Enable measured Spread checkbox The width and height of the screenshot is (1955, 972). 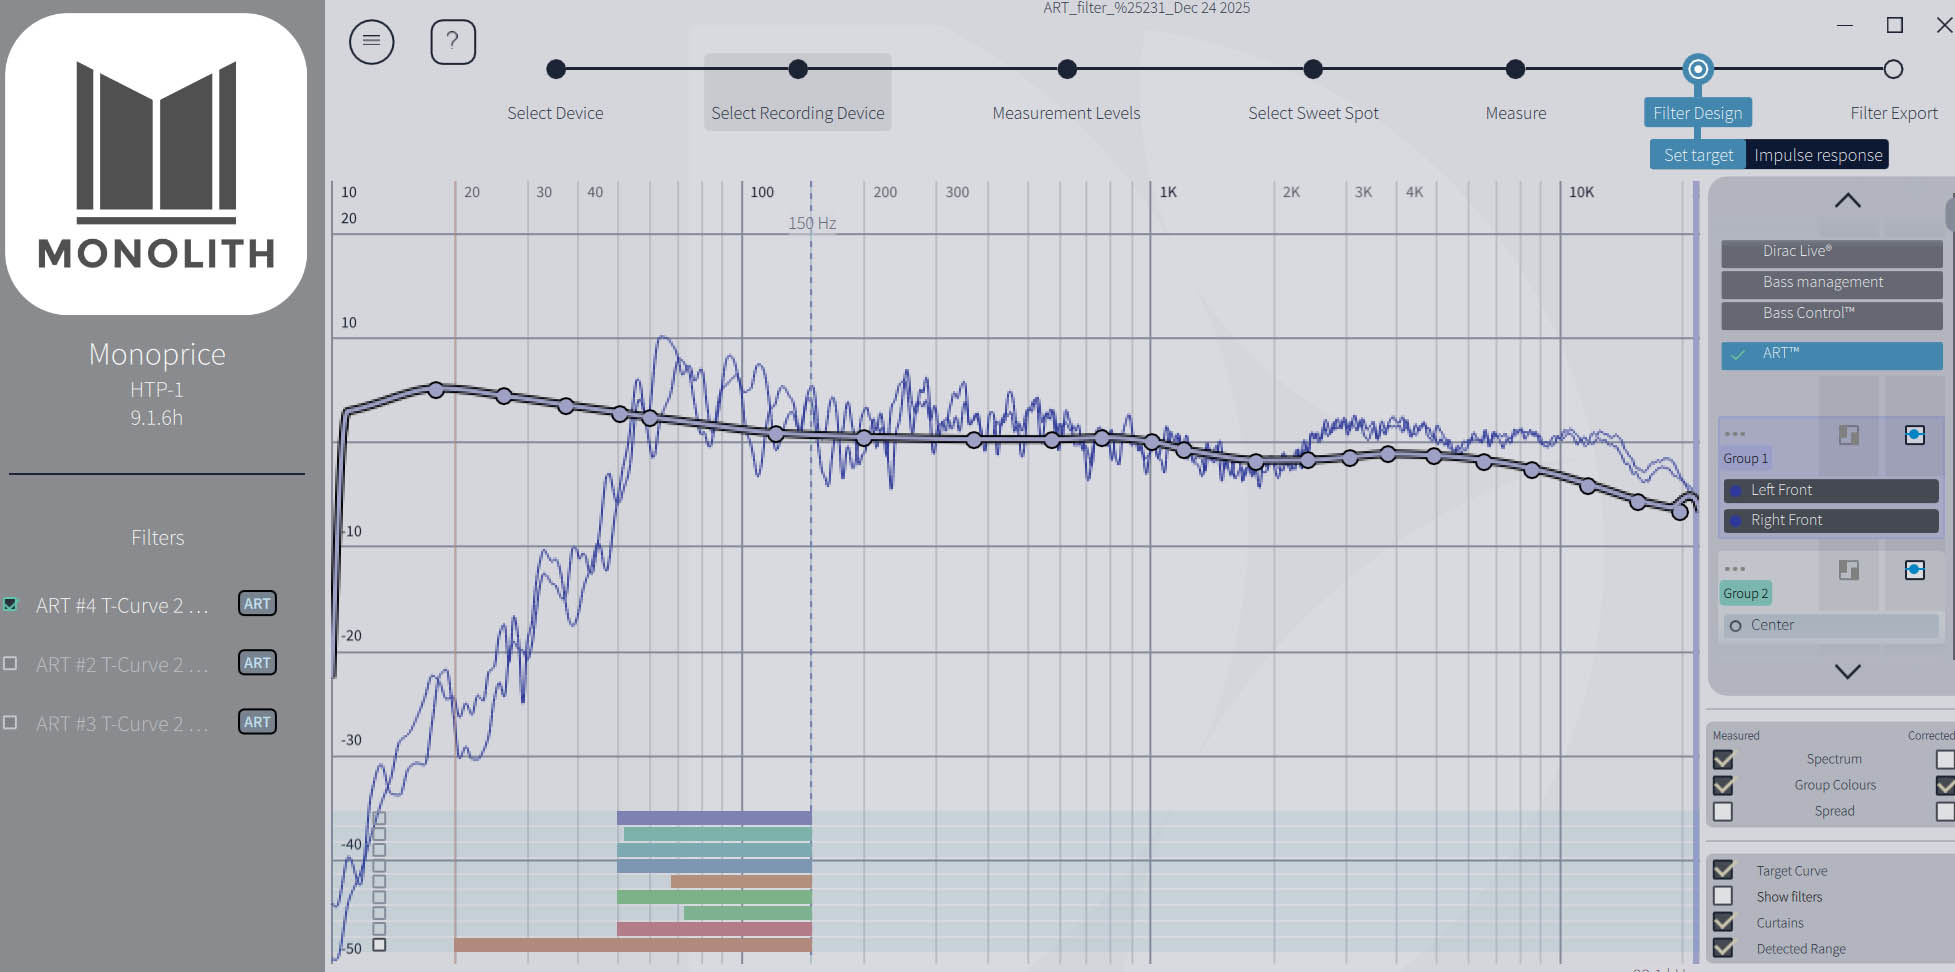tap(1723, 811)
